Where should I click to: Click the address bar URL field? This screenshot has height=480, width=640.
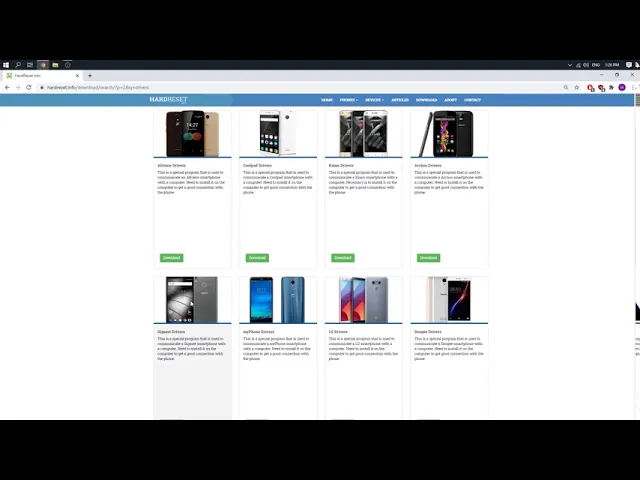pos(300,87)
